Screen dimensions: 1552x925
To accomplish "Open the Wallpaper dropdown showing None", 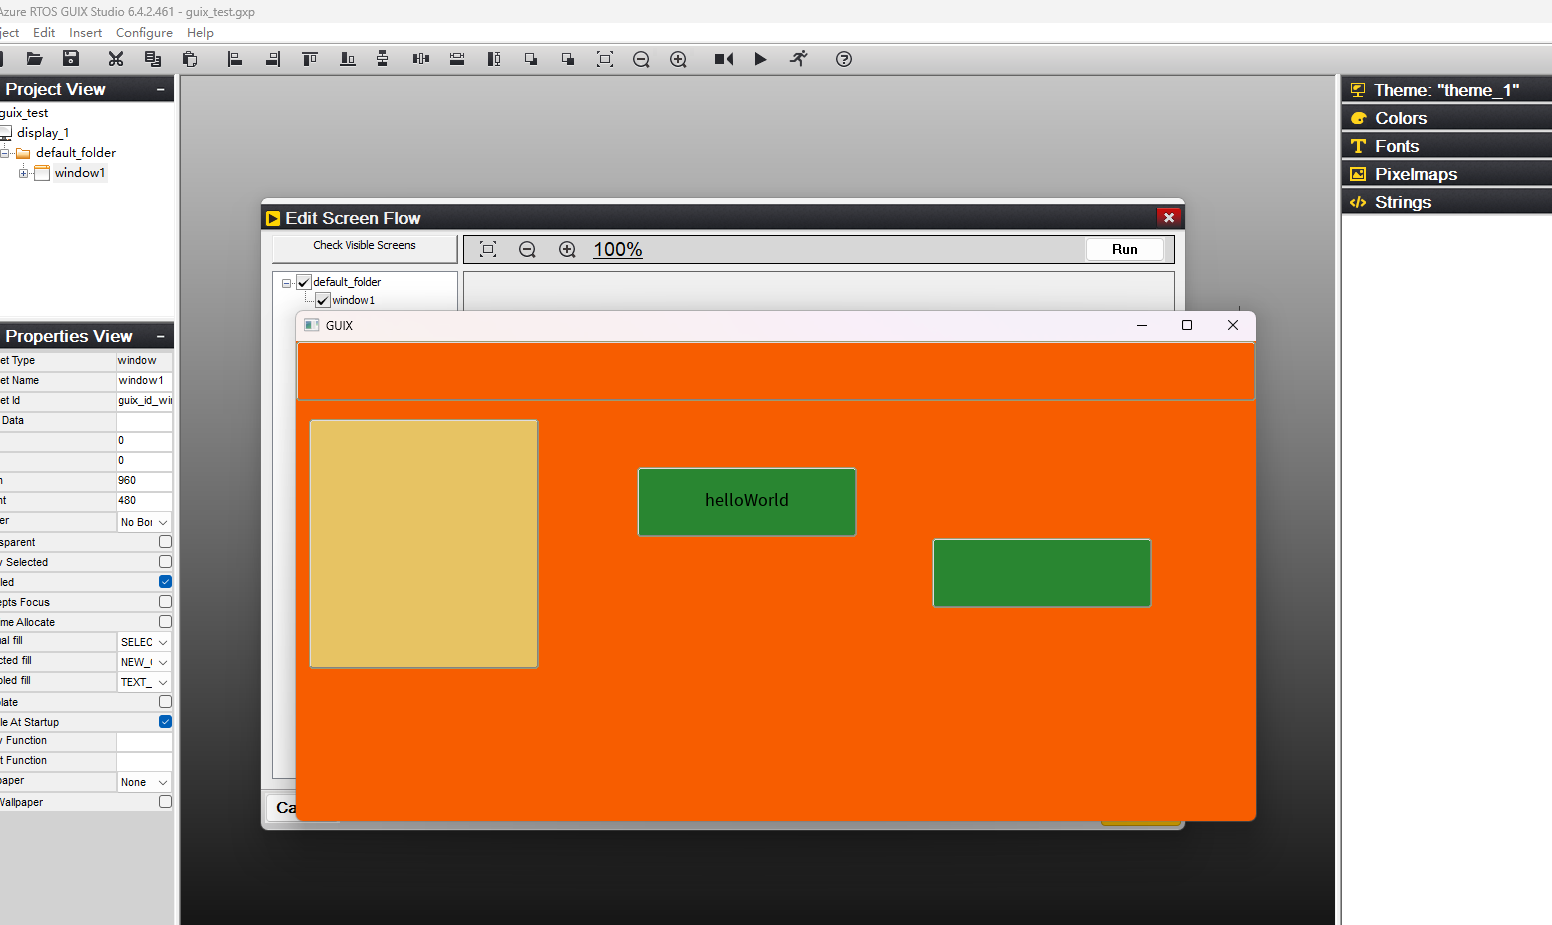I will coord(145,782).
